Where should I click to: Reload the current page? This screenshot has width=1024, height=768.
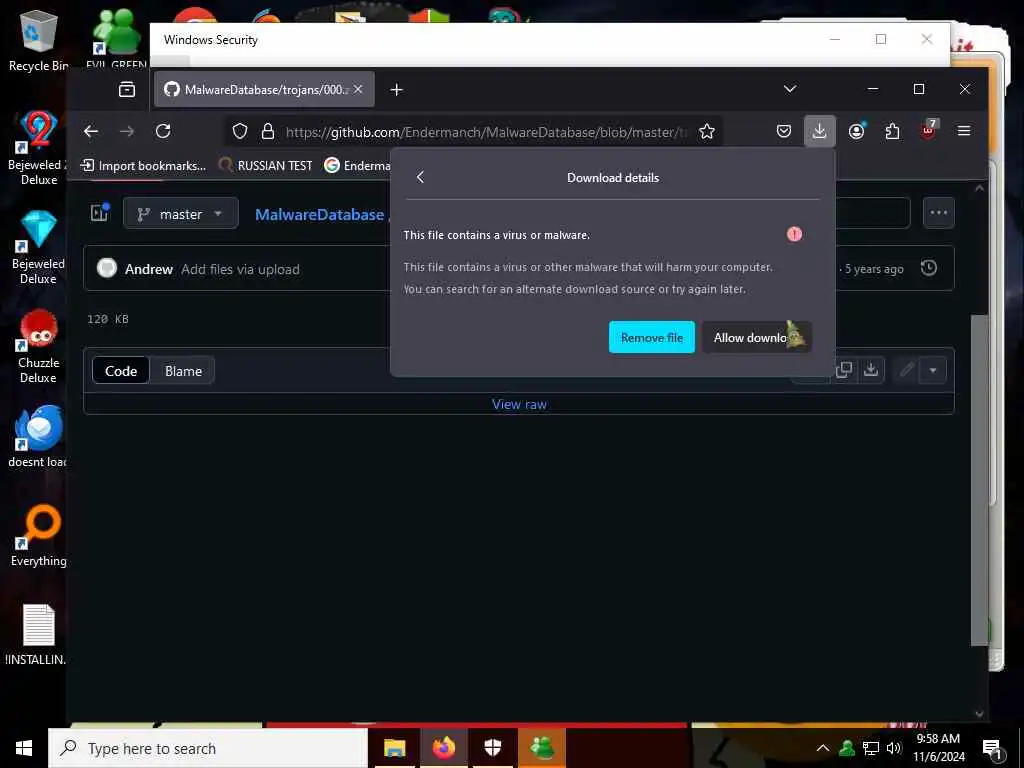(x=163, y=131)
